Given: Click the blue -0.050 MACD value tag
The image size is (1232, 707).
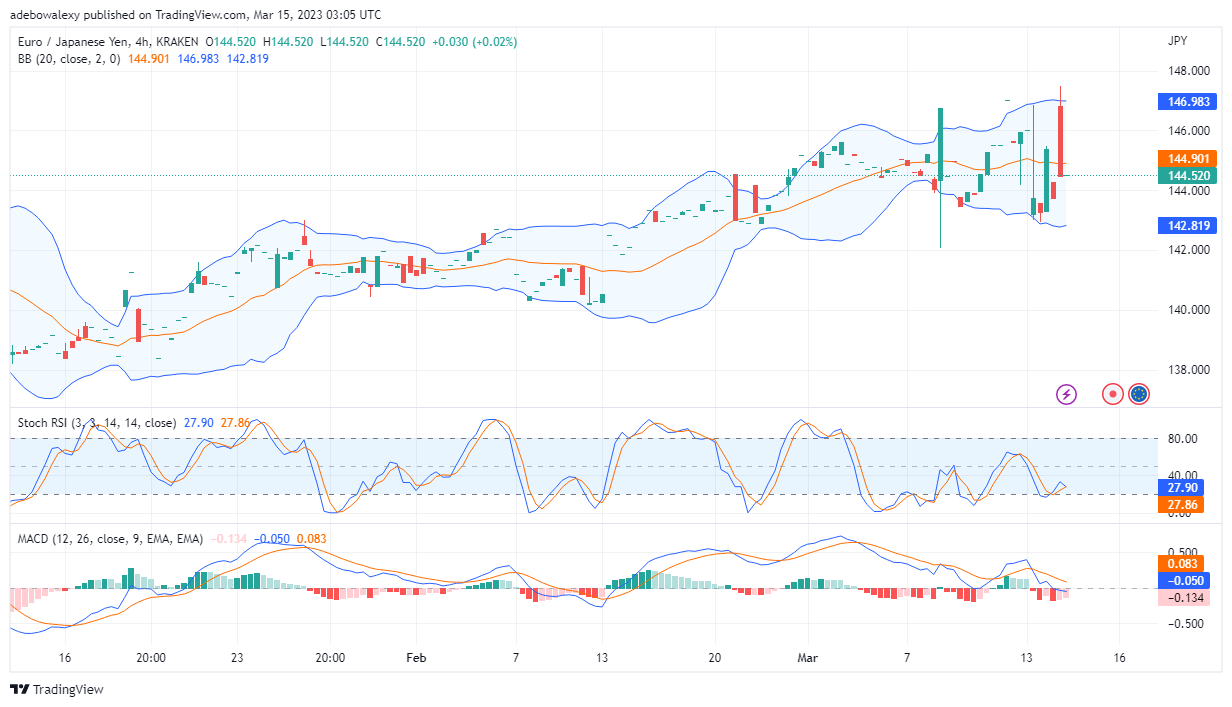Looking at the screenshot, I should pos(1184,580).
